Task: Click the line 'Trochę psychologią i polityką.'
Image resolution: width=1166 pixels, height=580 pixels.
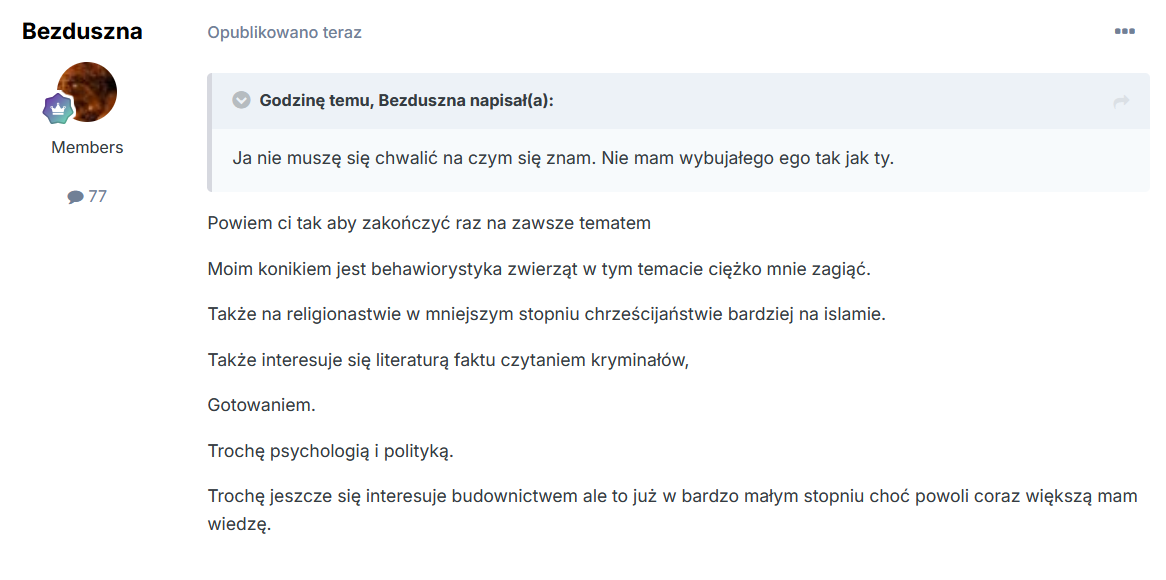Action: (x=330, y=451)
